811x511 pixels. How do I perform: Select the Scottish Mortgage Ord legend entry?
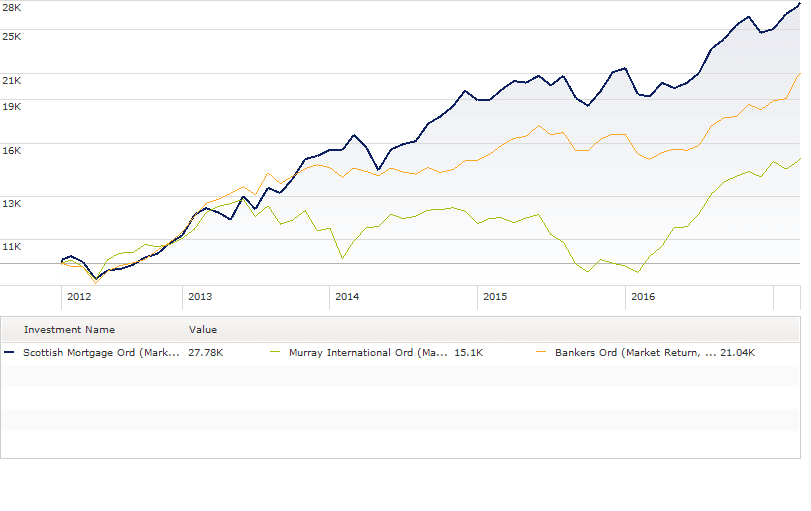pos(102,352)
